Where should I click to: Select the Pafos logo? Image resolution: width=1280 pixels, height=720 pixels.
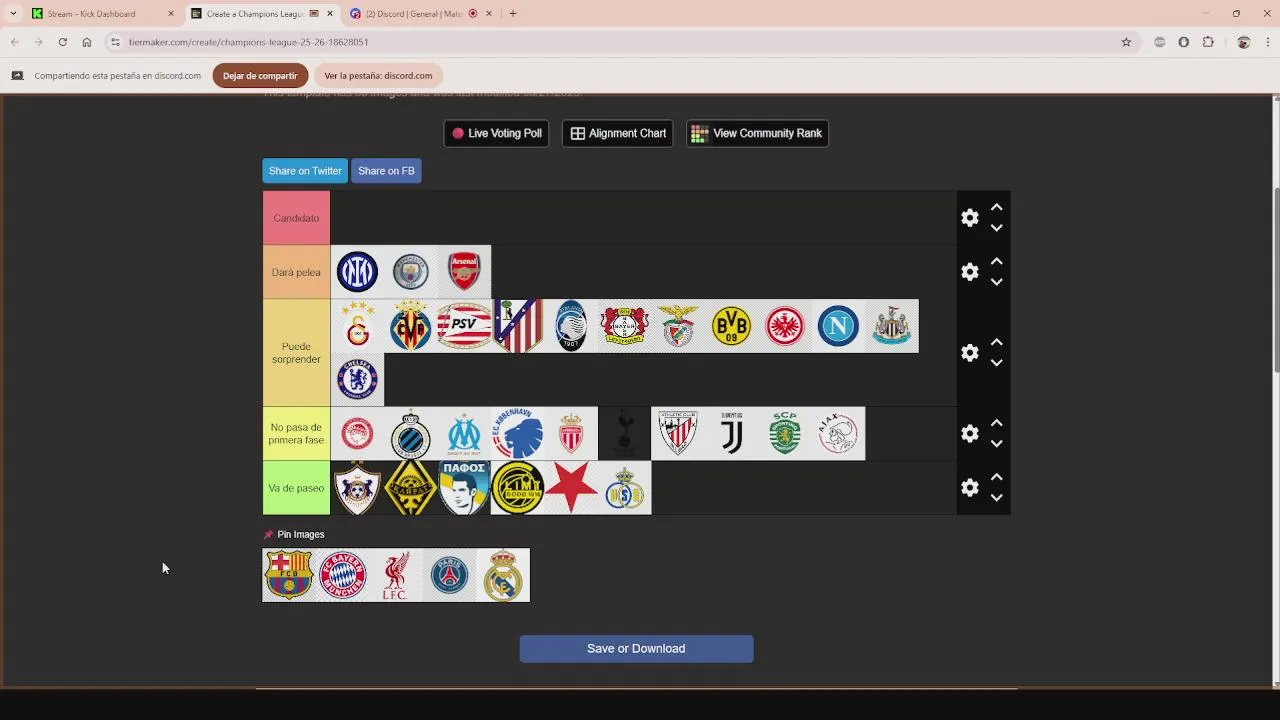pos(464,488)
